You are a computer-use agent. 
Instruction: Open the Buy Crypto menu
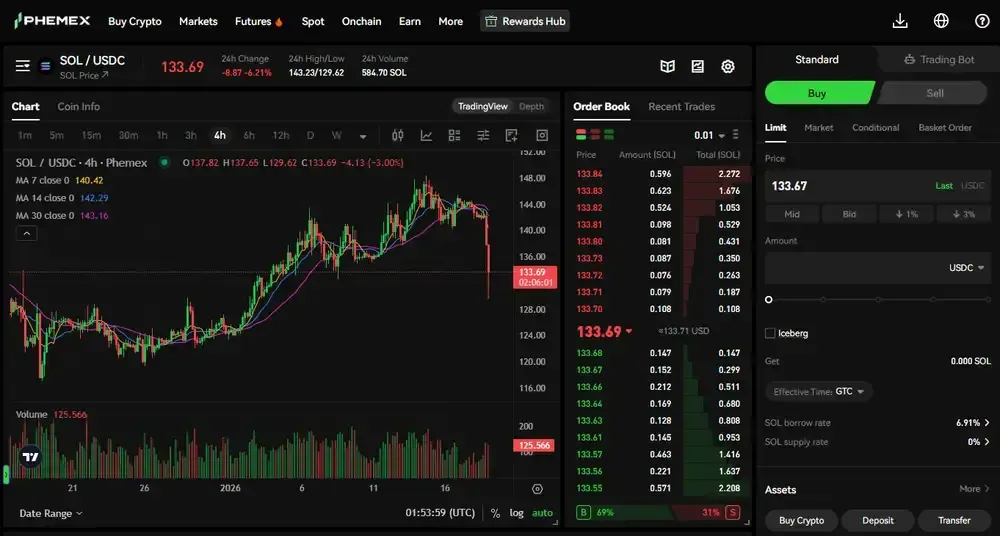click(x=135, y=21)
